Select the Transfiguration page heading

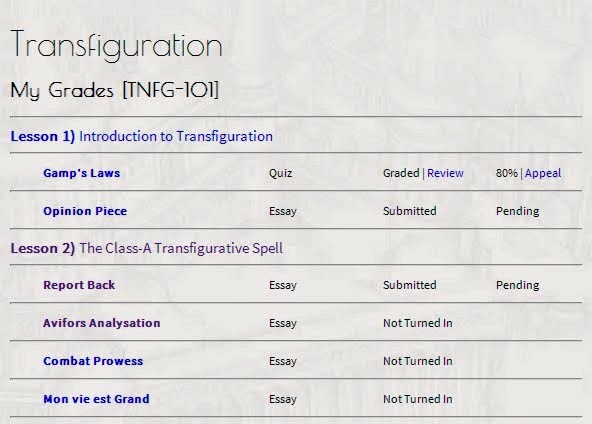click(116, 45)
